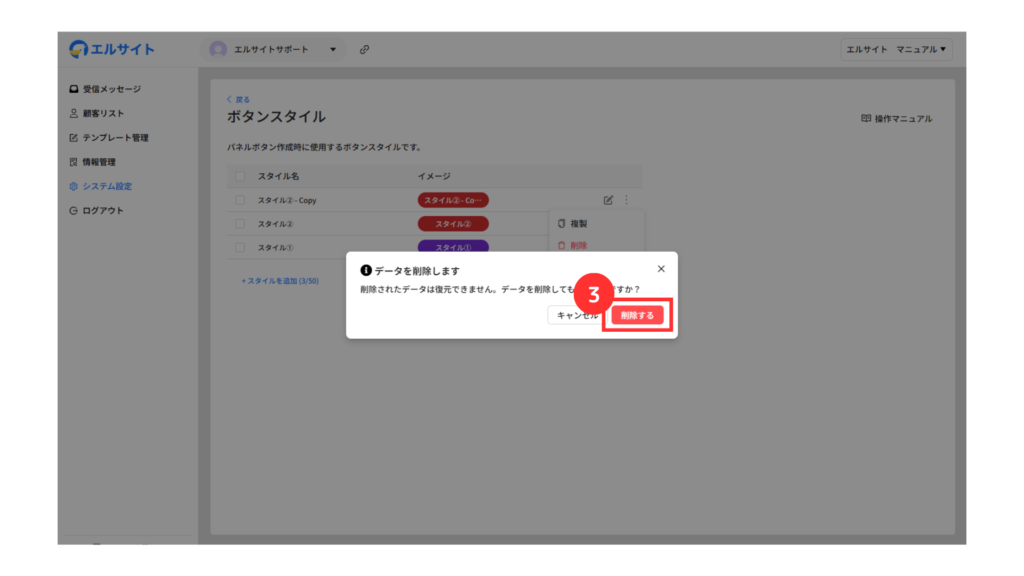Open the three-dot menu for スタイル②-Copy

[x=627, y=200]
